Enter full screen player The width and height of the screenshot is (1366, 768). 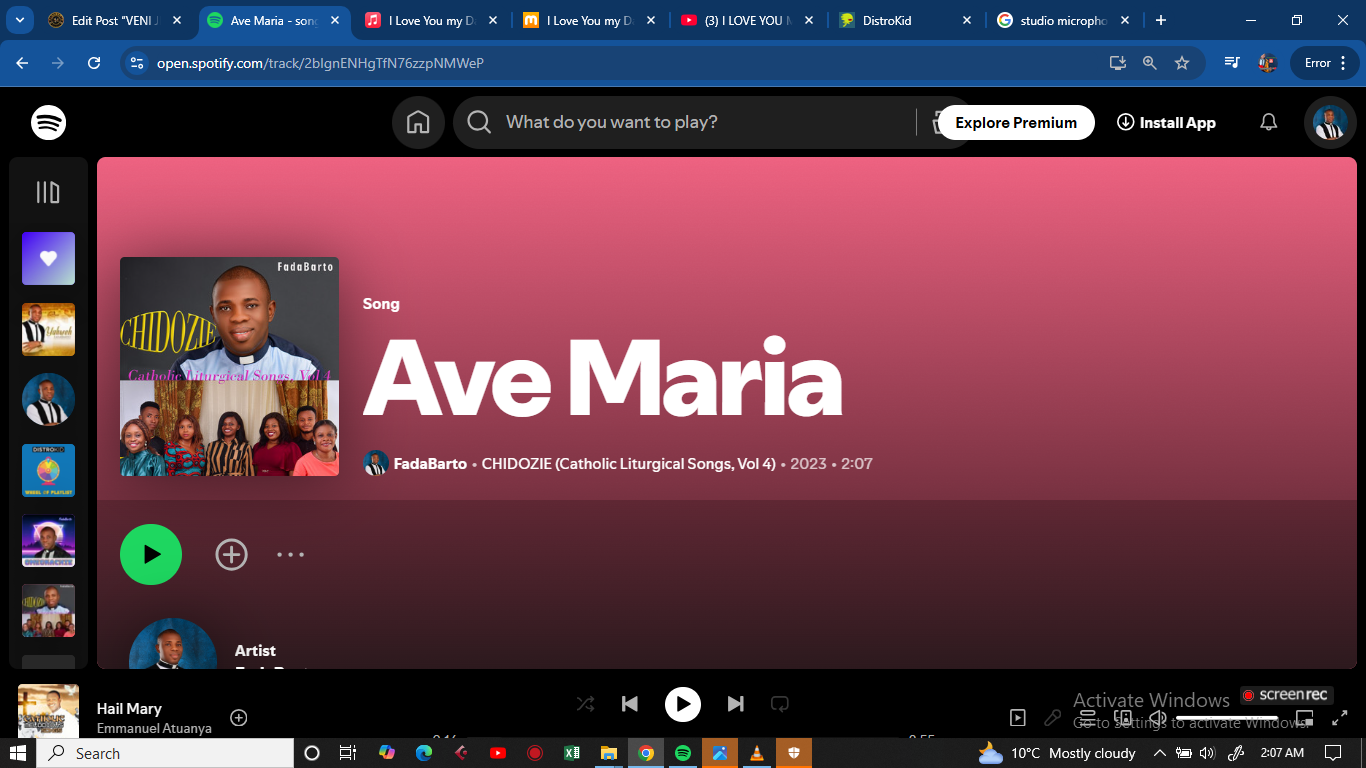click(1339, 718)
